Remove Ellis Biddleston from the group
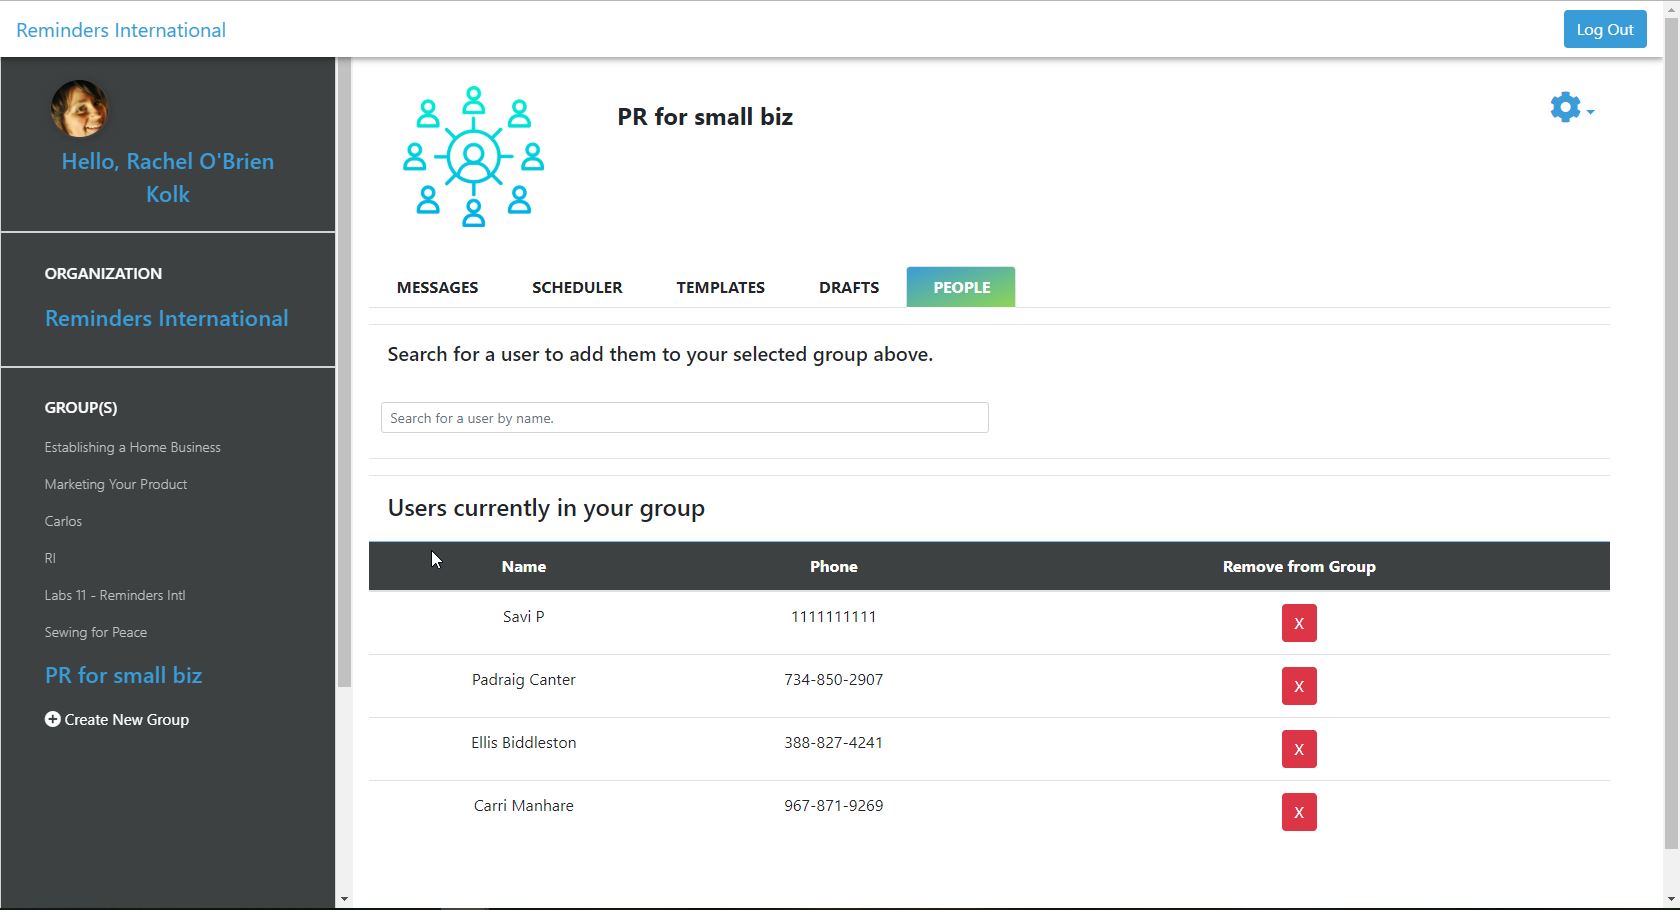 [1298, 748]
